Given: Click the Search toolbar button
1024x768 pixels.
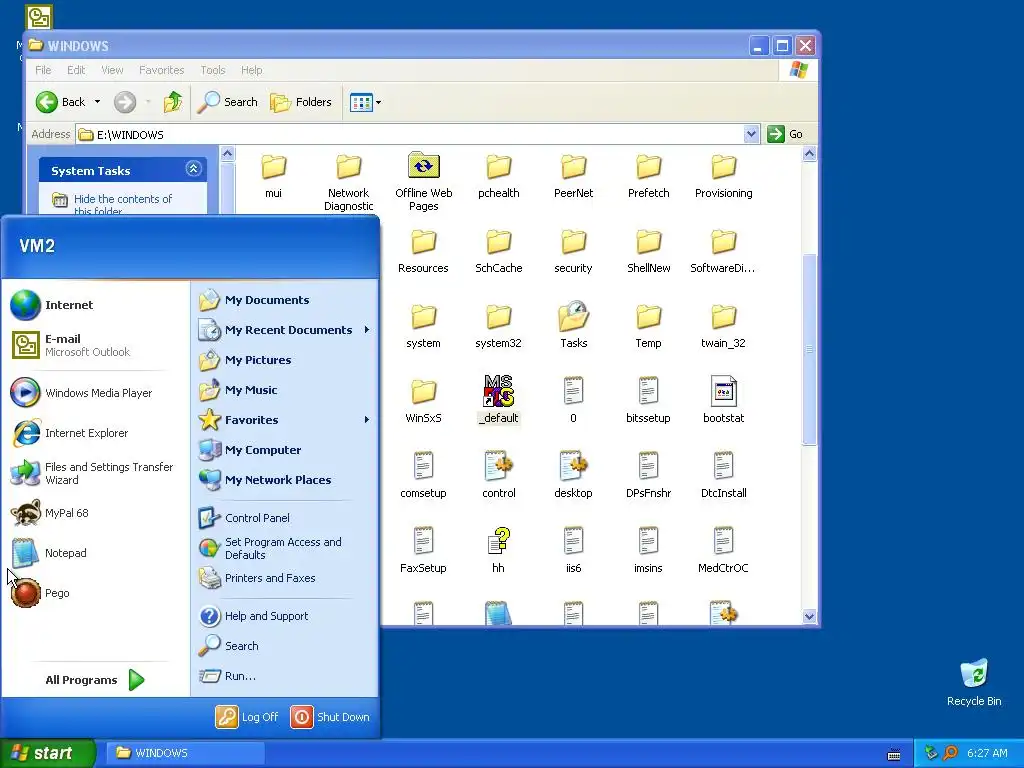Looking at the screenshot, I should click(x=229, y=102).
